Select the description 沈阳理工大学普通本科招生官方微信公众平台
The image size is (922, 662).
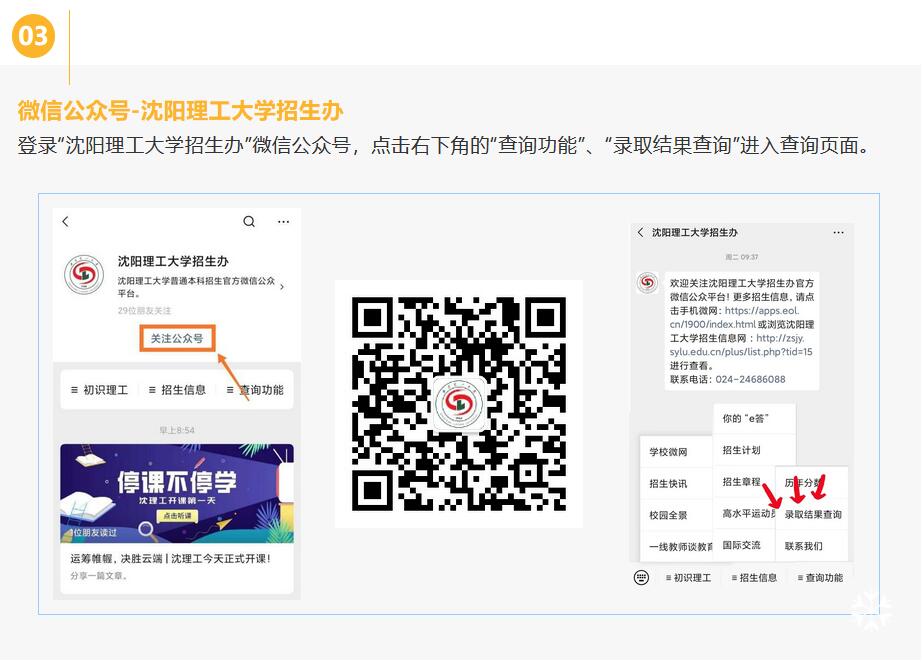(x=196, y=287)
